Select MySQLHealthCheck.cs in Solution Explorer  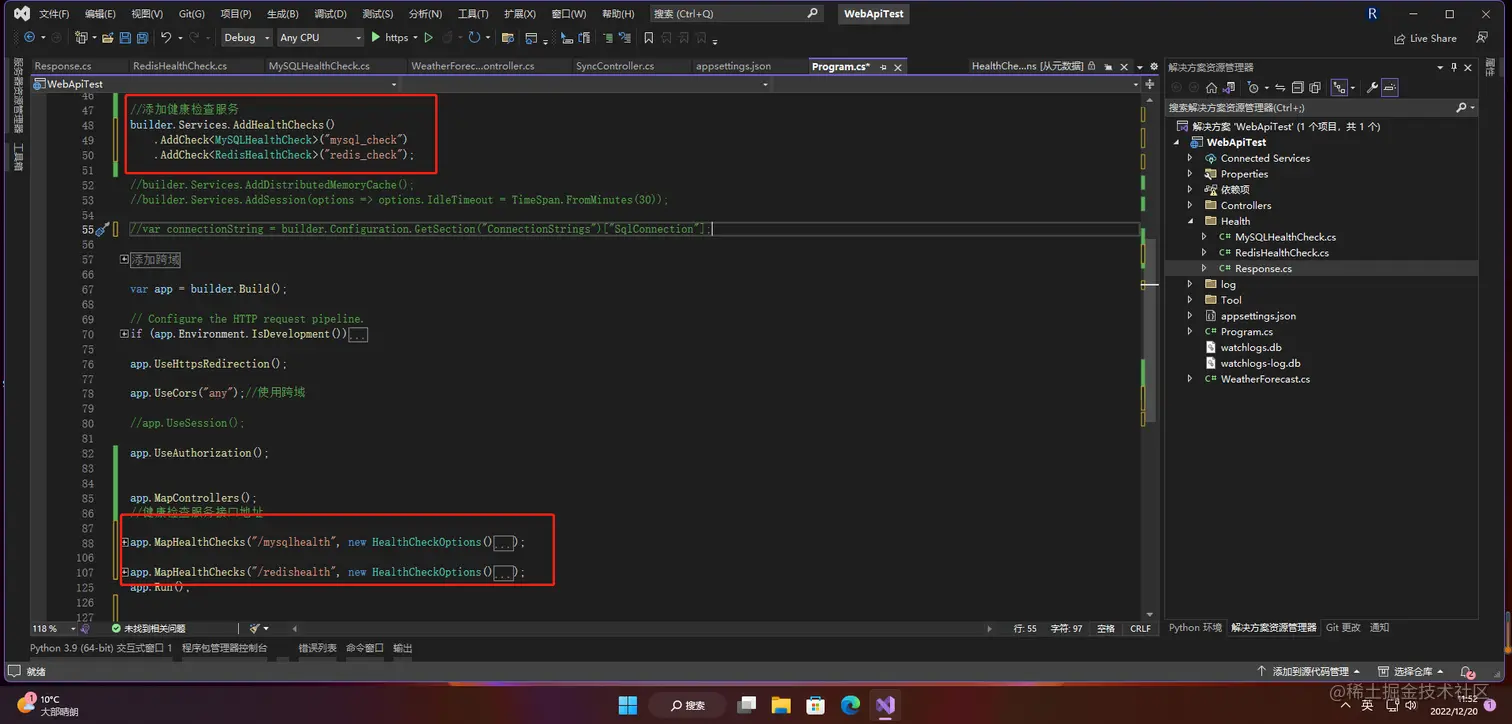point(1285,237)
